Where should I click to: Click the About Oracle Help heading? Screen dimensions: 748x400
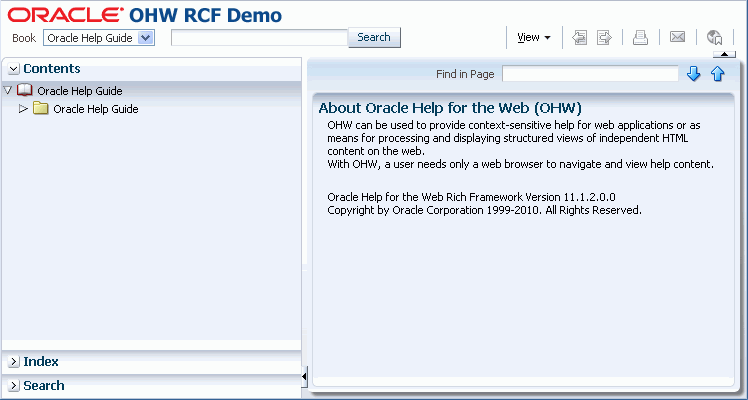click(x=450, y=108)
